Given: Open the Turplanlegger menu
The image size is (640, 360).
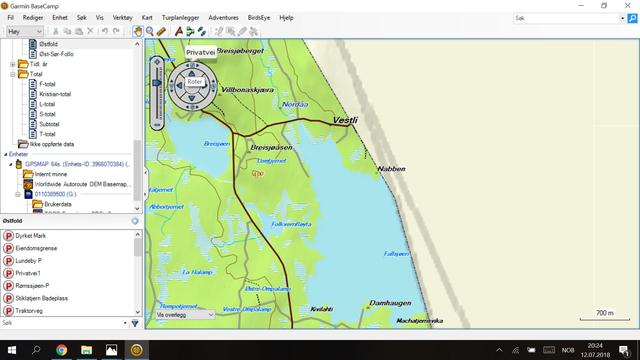Looking at the screenshot, I should 180,18.
